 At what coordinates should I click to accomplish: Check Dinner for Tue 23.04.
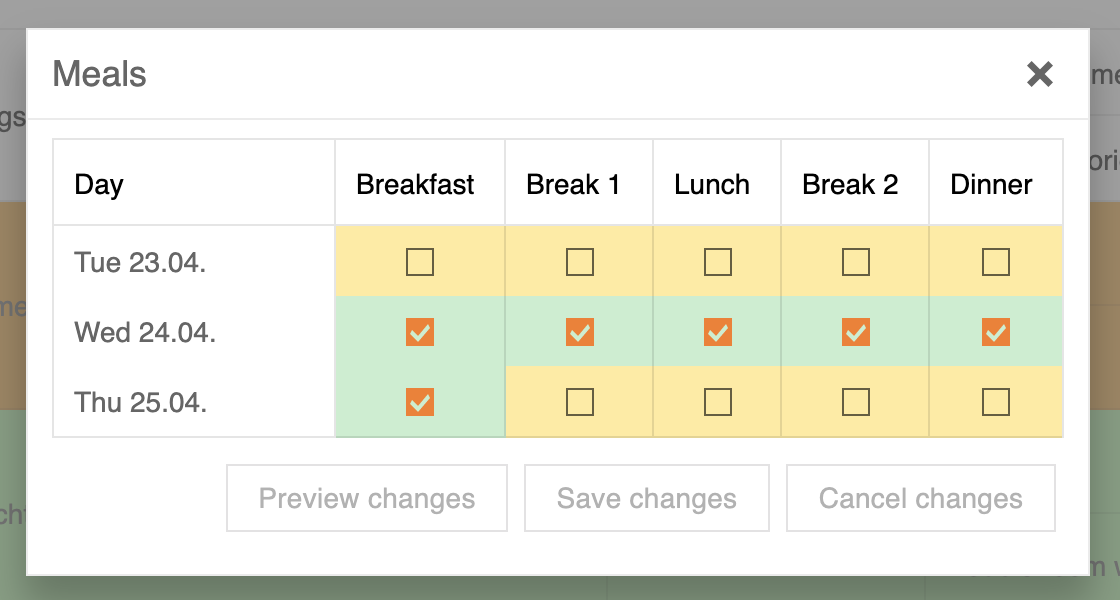click(x=996, y=262)
